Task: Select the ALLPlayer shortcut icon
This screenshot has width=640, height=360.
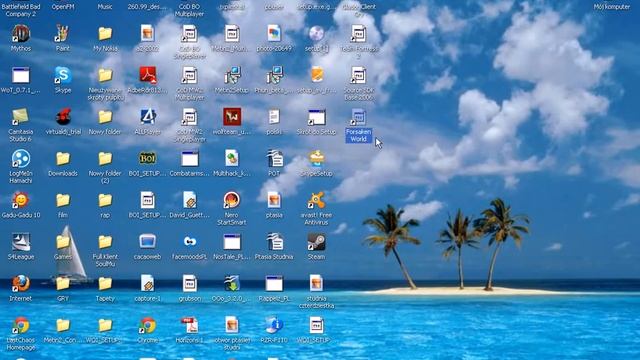Action: [147, 117]
